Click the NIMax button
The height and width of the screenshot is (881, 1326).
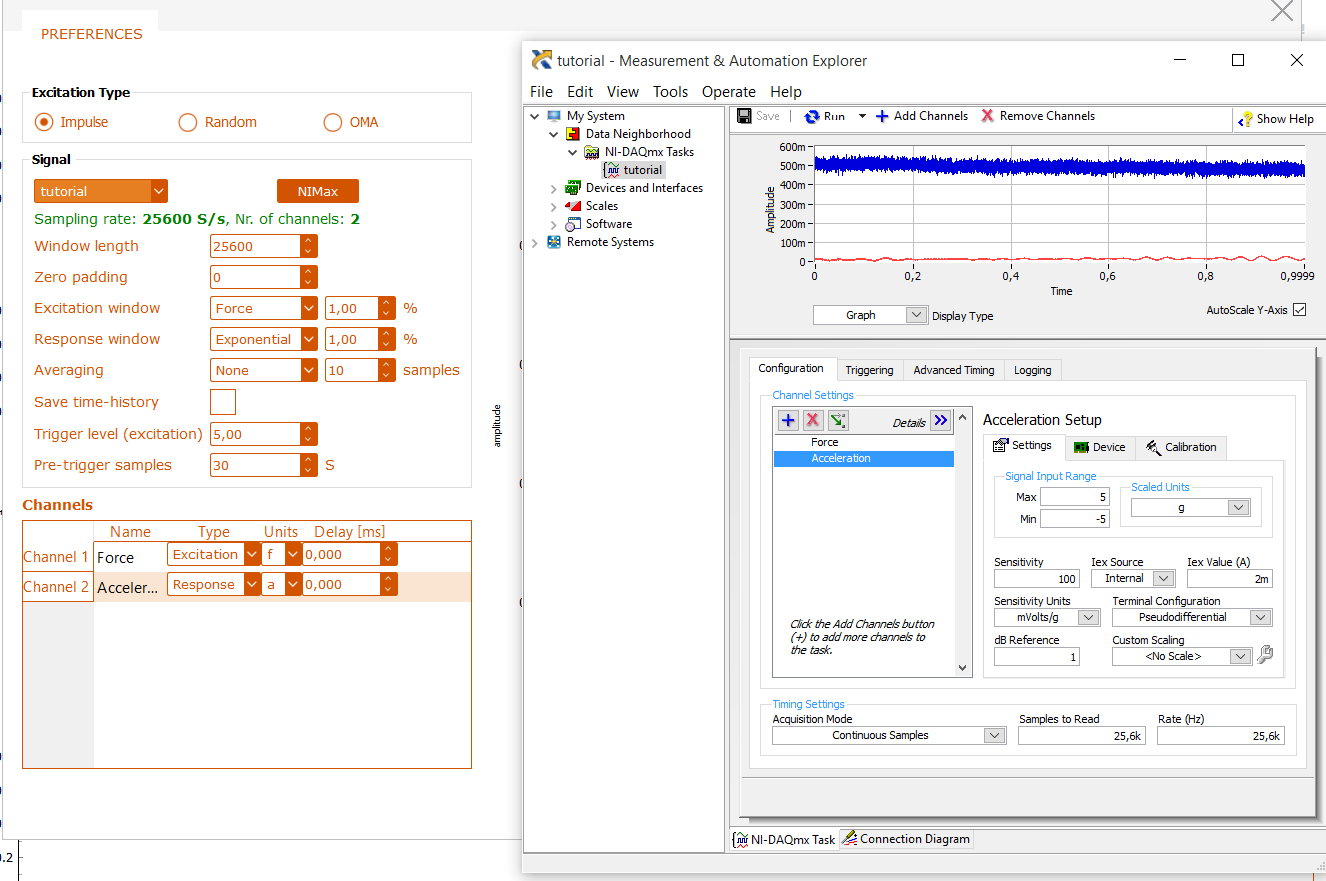click(x=317, y=191)
